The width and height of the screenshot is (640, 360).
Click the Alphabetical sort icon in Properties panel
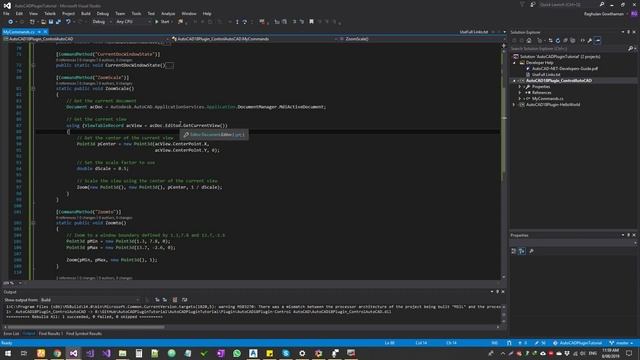pos(522,251)
